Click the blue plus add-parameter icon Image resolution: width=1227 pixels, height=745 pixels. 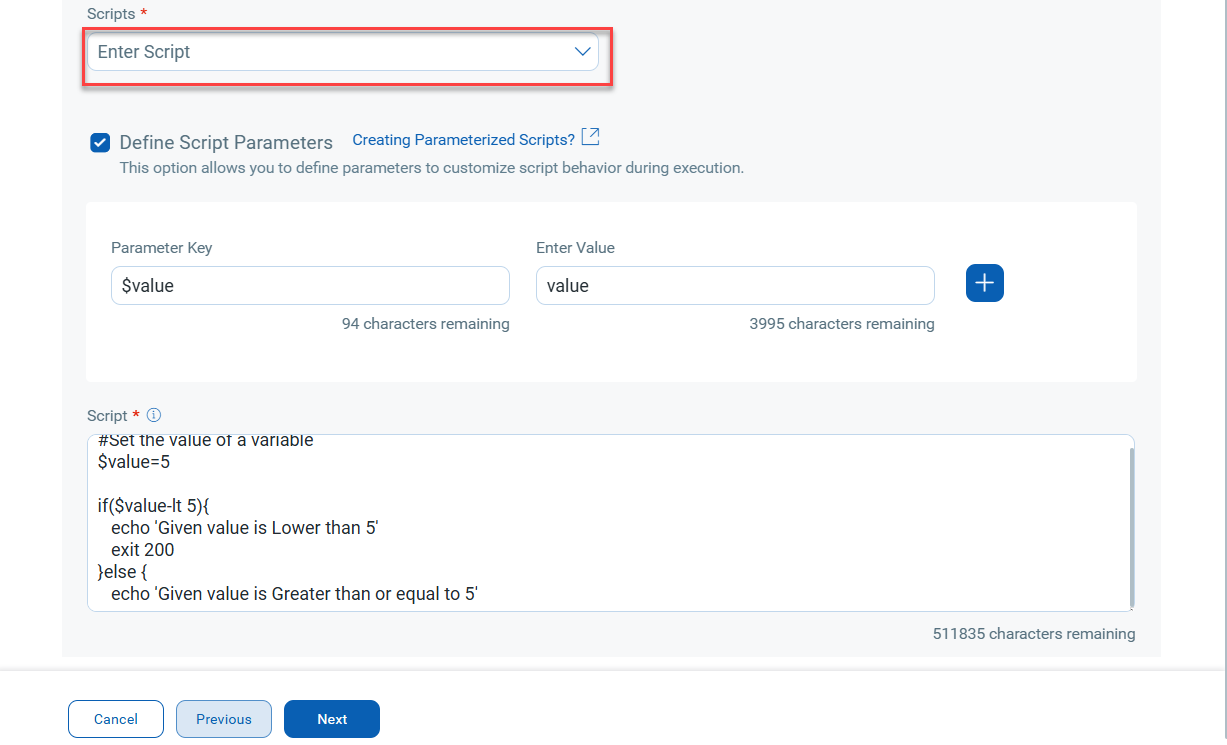pyautogui.click(x=984, y=284)
